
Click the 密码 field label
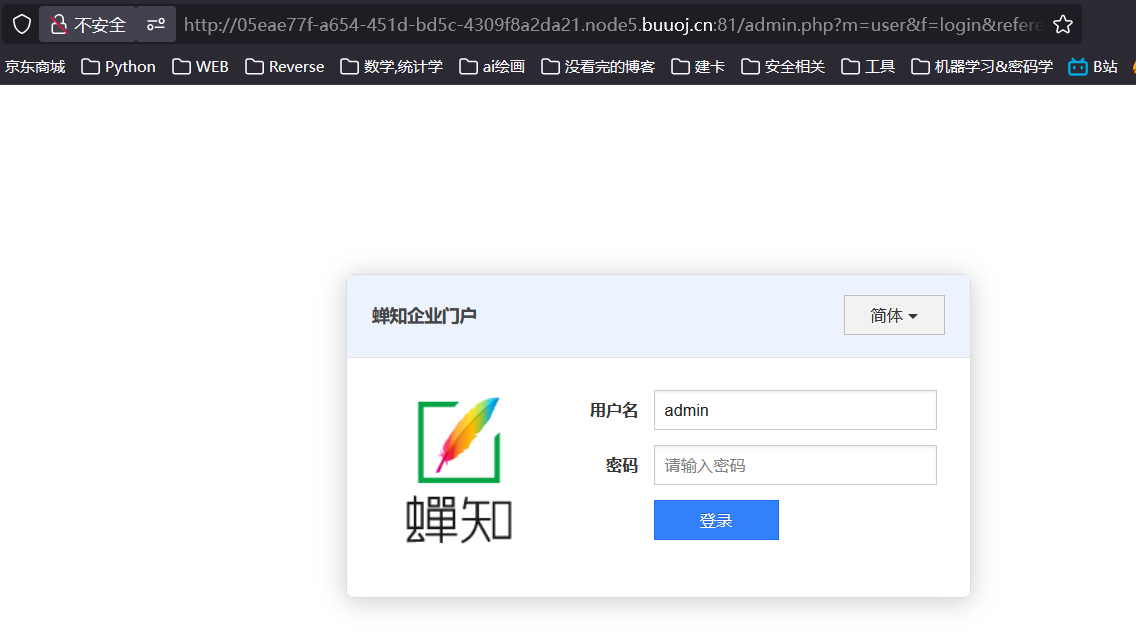point(622,465)
